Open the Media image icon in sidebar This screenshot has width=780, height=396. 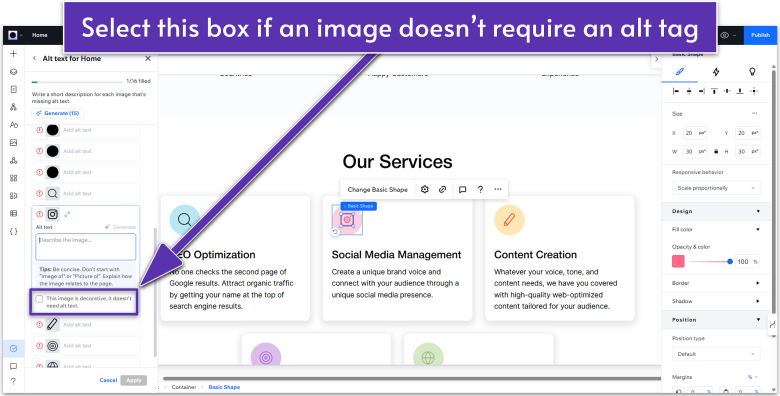coord(13,143)
